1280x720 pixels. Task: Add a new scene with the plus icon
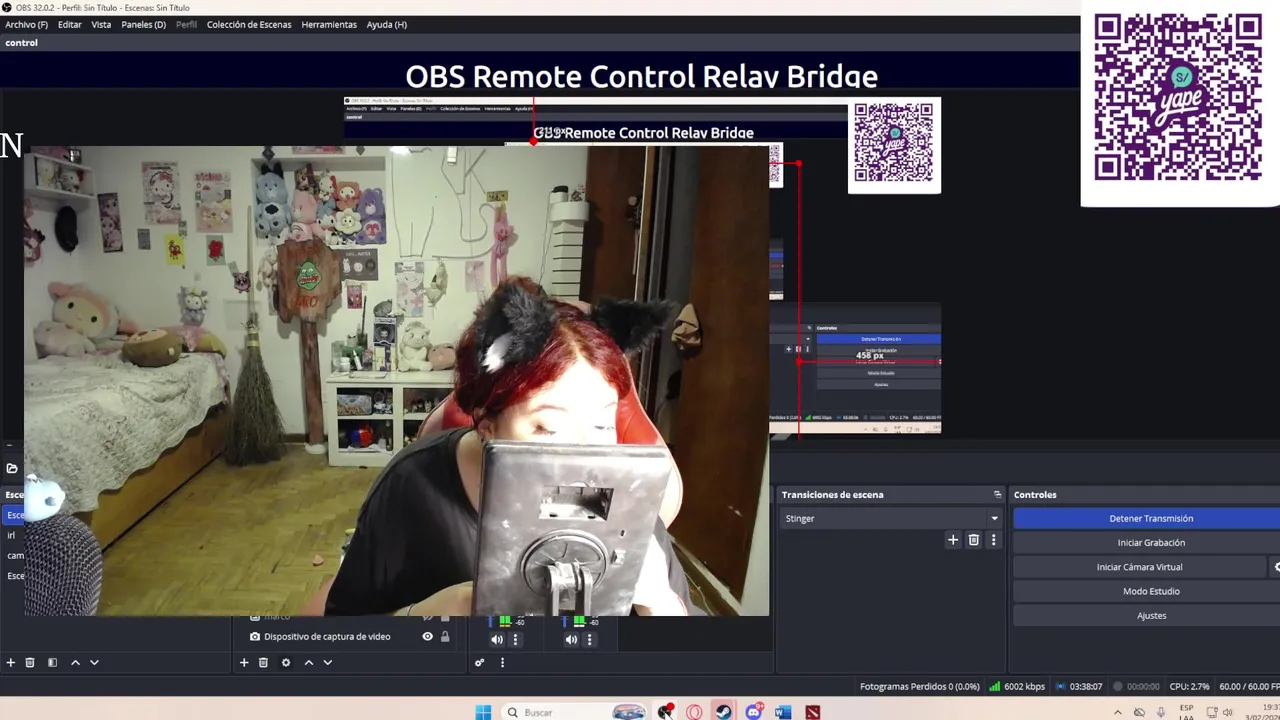pos(11,662)
